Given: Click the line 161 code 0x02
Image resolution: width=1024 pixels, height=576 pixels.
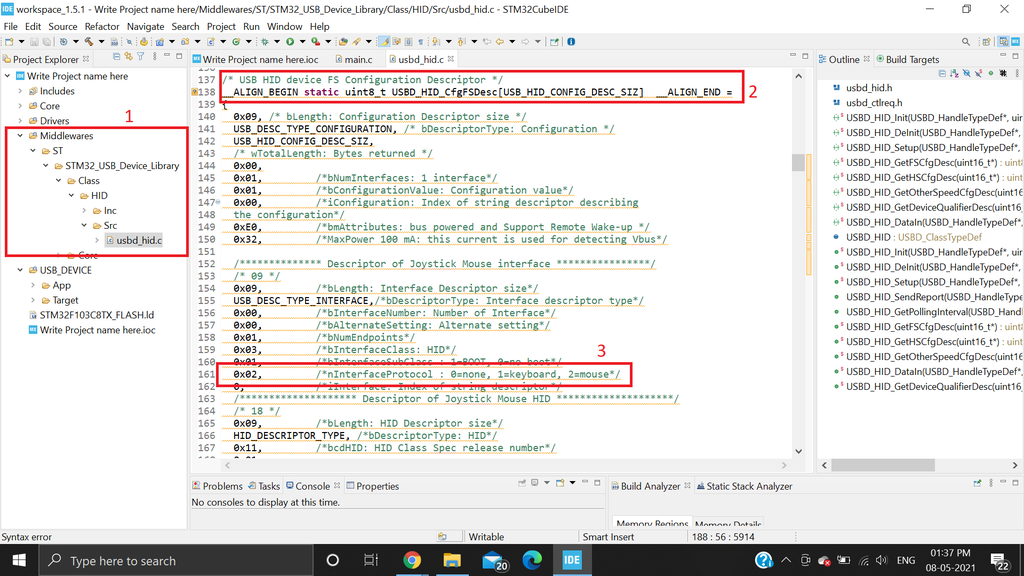Looking at the screenshot, I should [x=248, y=374].
